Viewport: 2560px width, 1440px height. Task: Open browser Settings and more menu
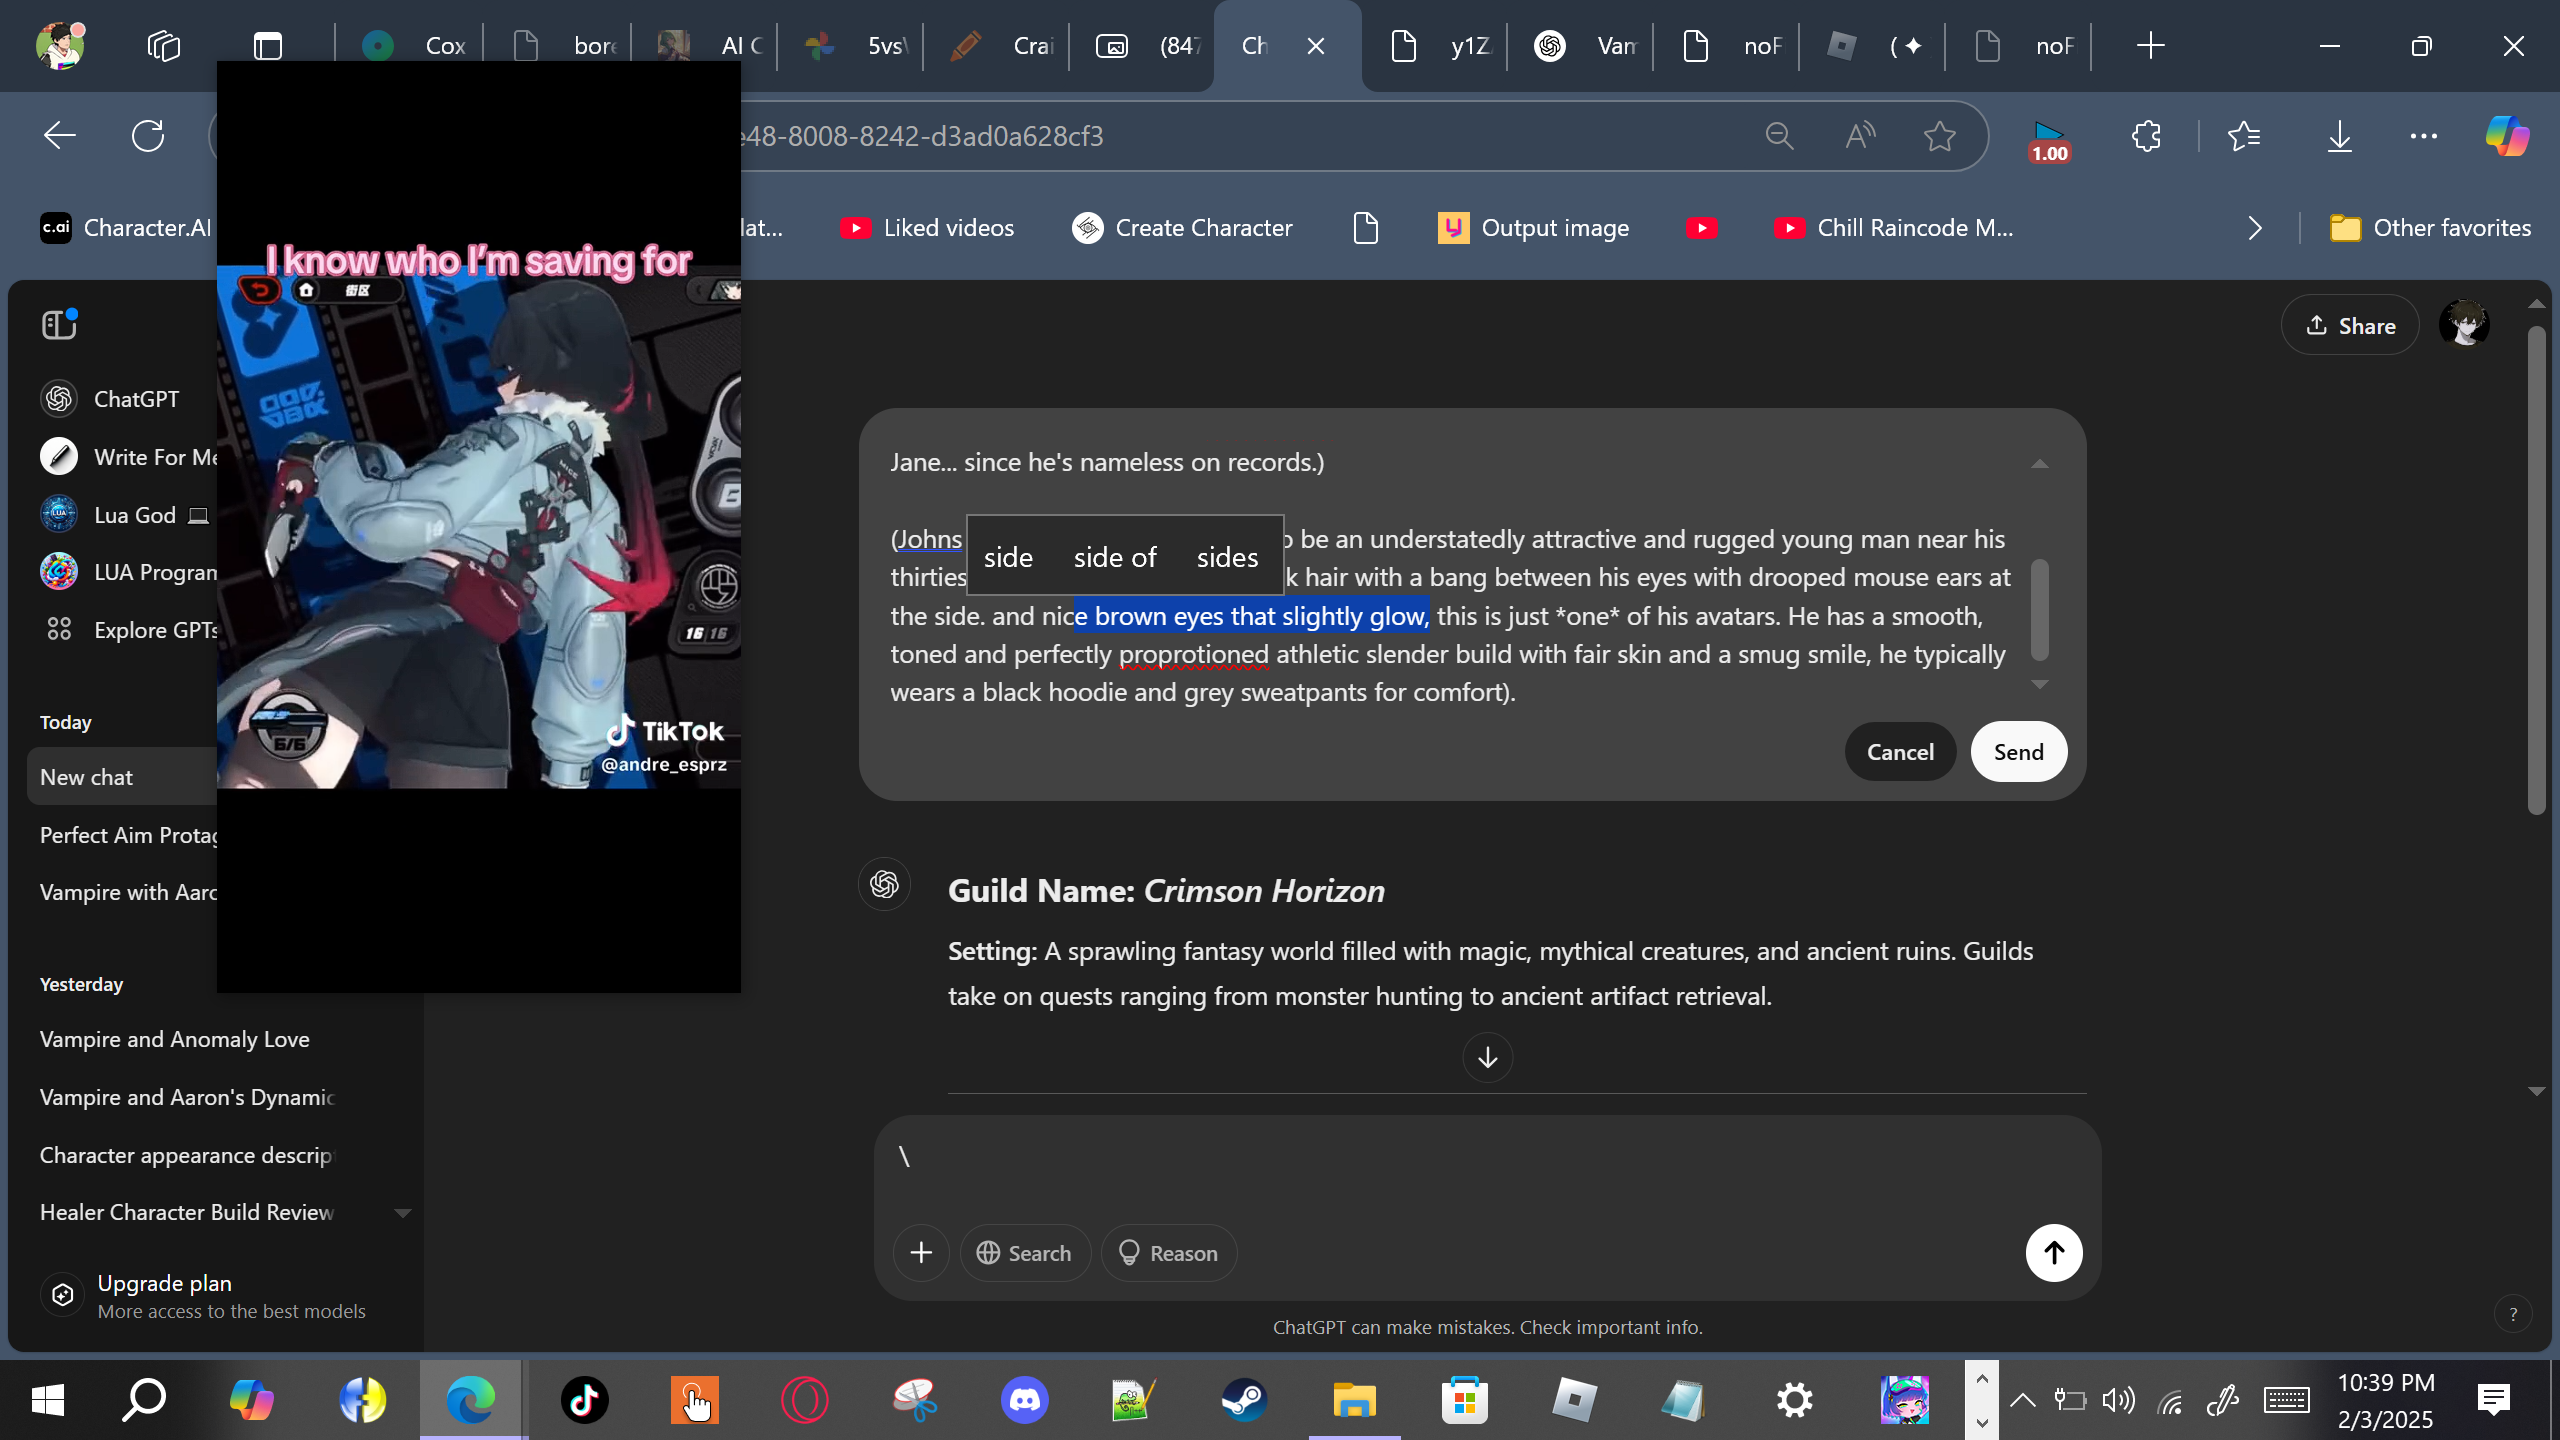(2424, 136)
